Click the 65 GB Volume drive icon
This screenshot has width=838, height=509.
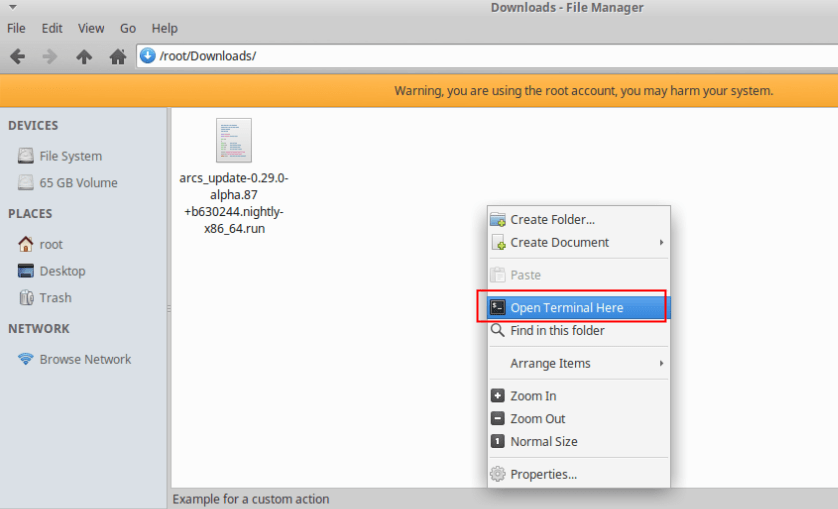point(25,182)
